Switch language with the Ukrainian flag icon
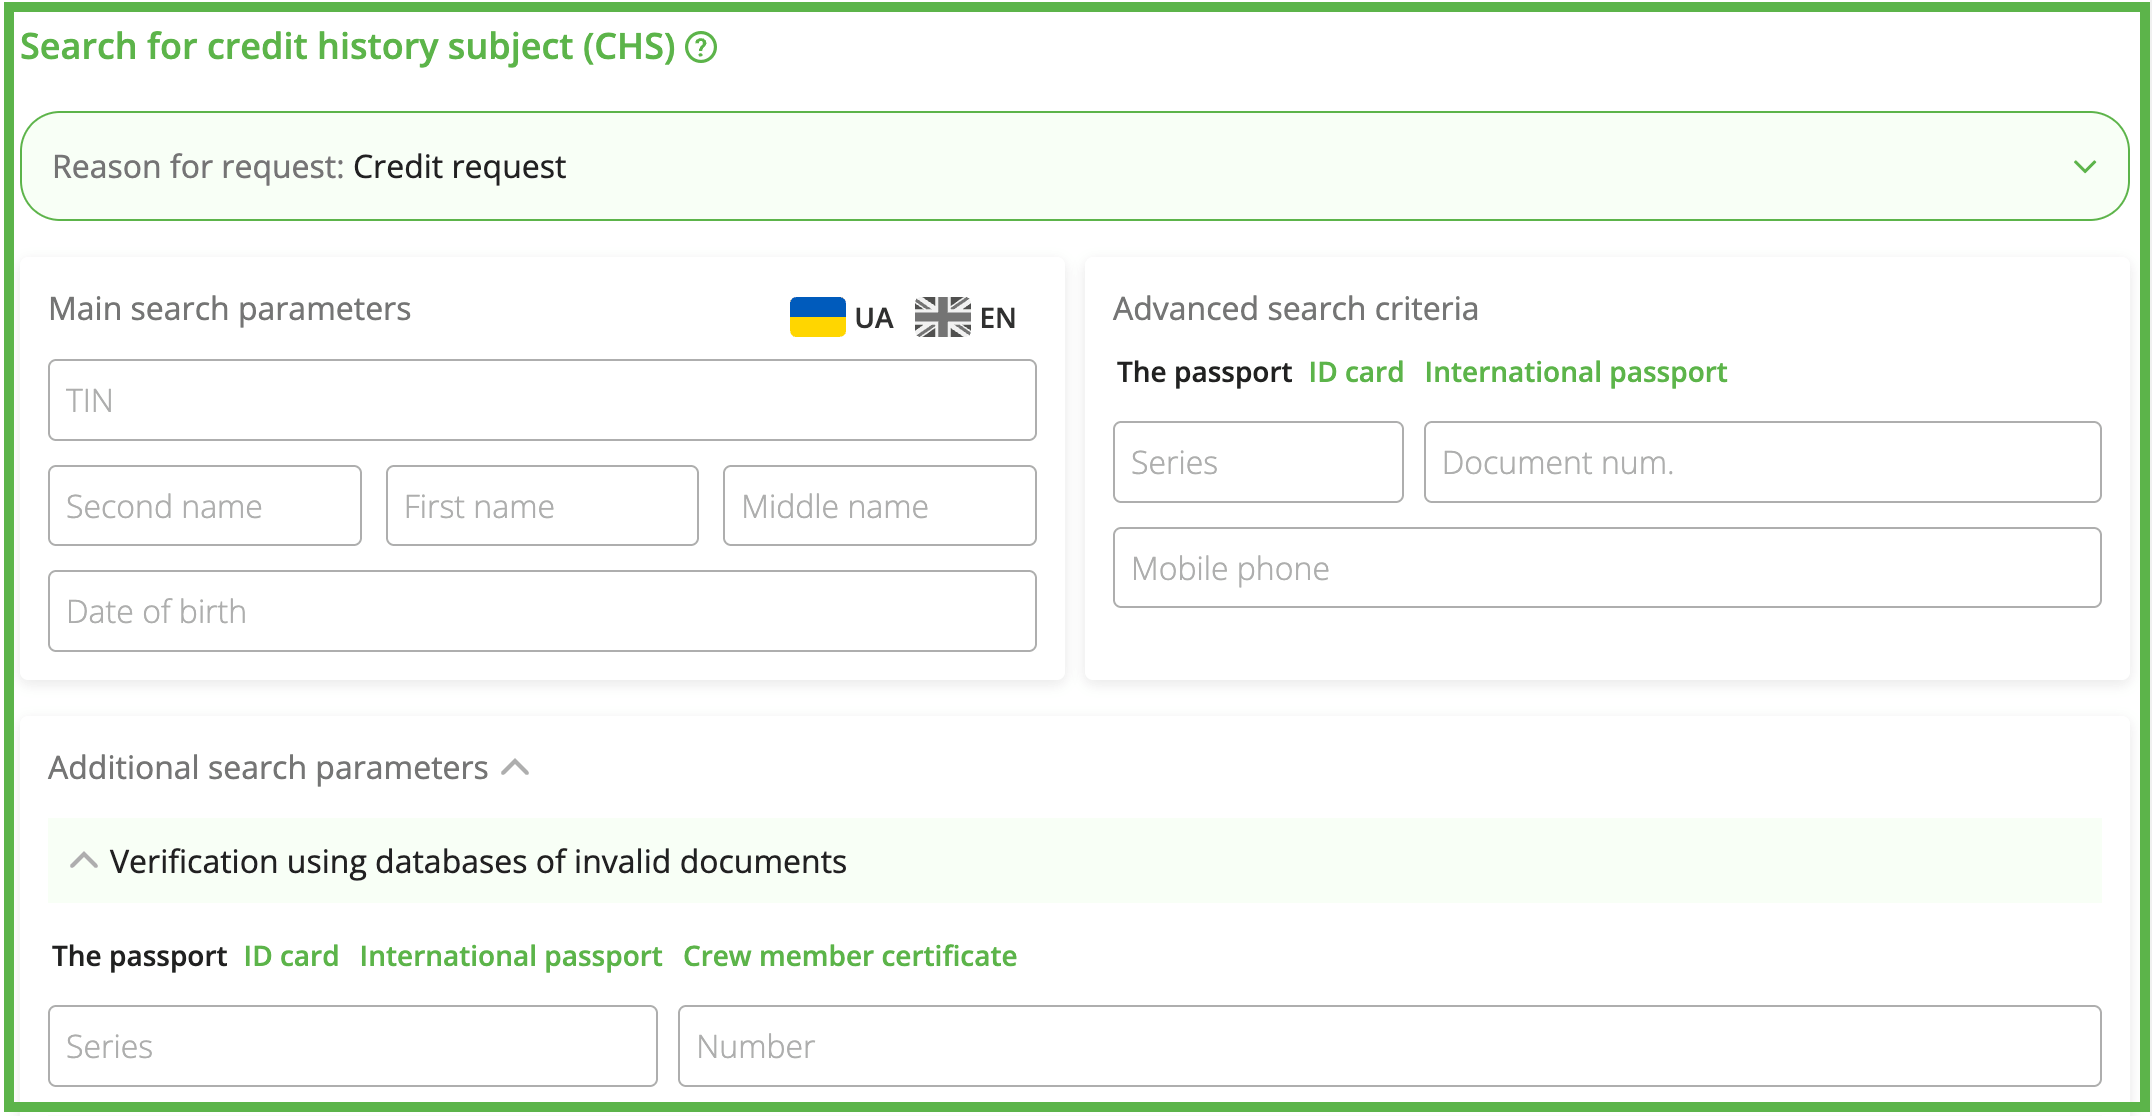This screenshot has width=2152, height=1116. point(817,317)
